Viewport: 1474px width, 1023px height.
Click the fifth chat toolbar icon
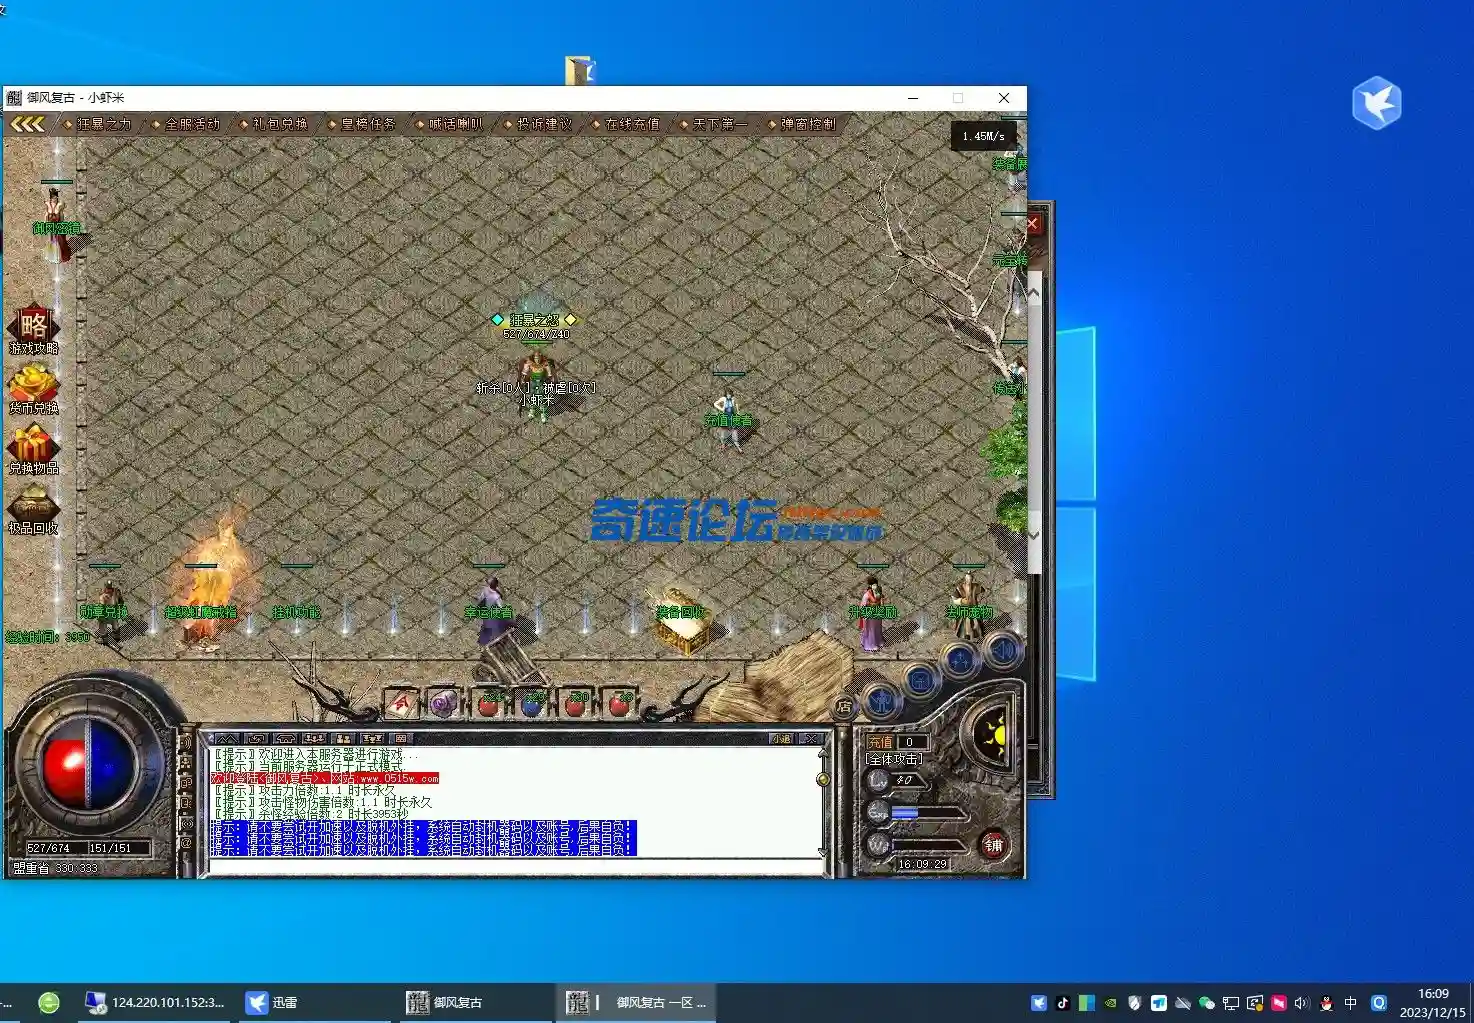[343, 739]
